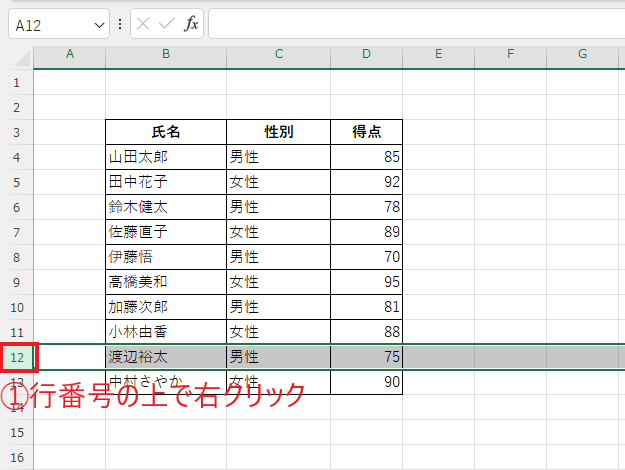Click the score cell 95

click(366, 282)
